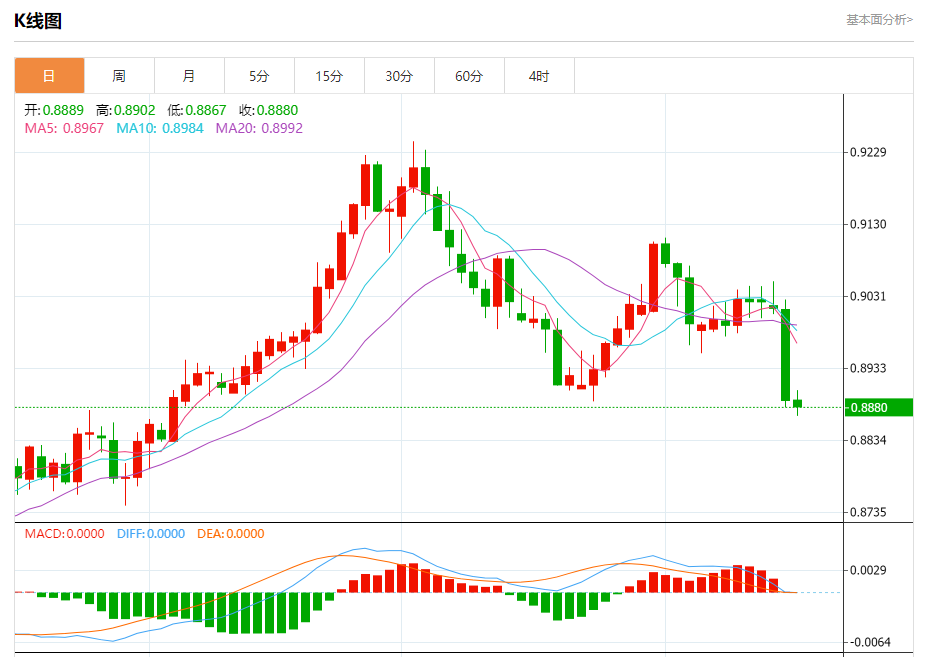Switch to the 月 monthly tab
The image size is (927, 657).
[x=189, y=76]
